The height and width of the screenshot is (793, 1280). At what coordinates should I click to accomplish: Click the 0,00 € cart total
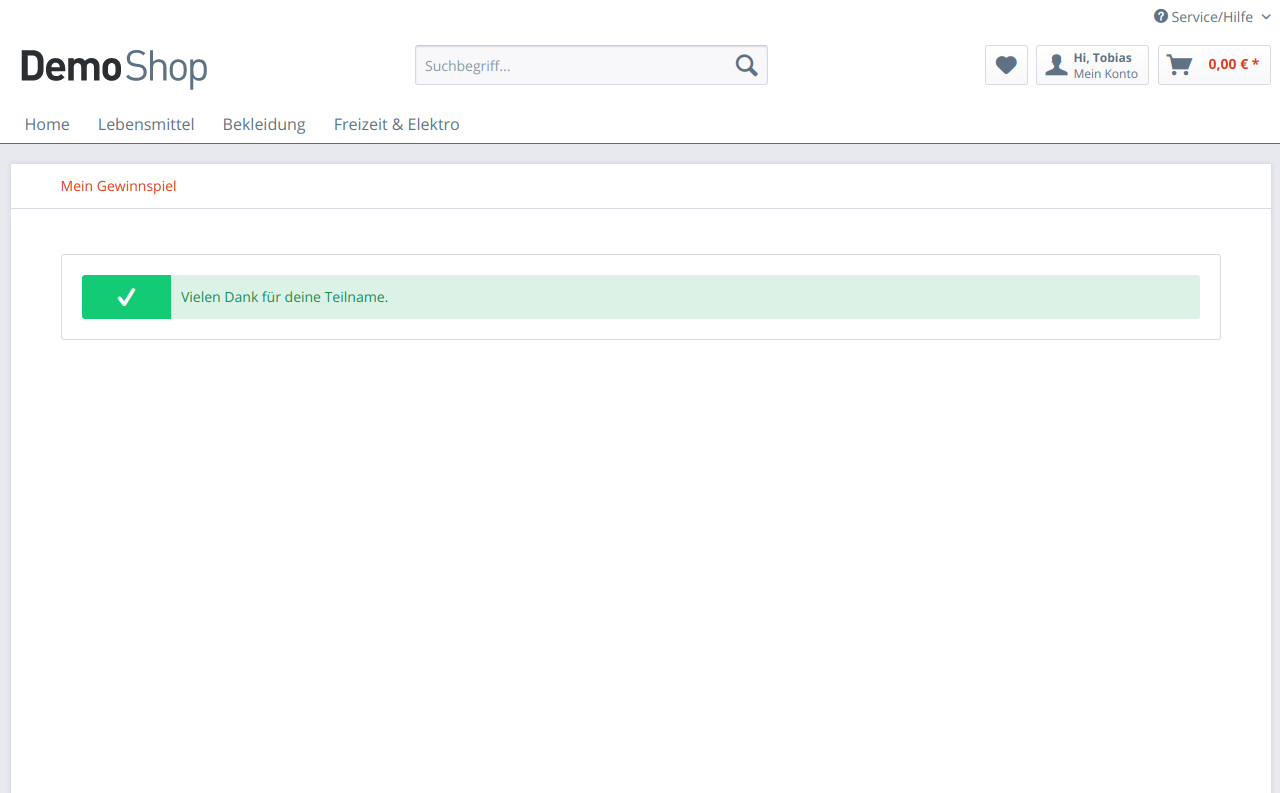pyautogui.click(x=1233, y=64)
